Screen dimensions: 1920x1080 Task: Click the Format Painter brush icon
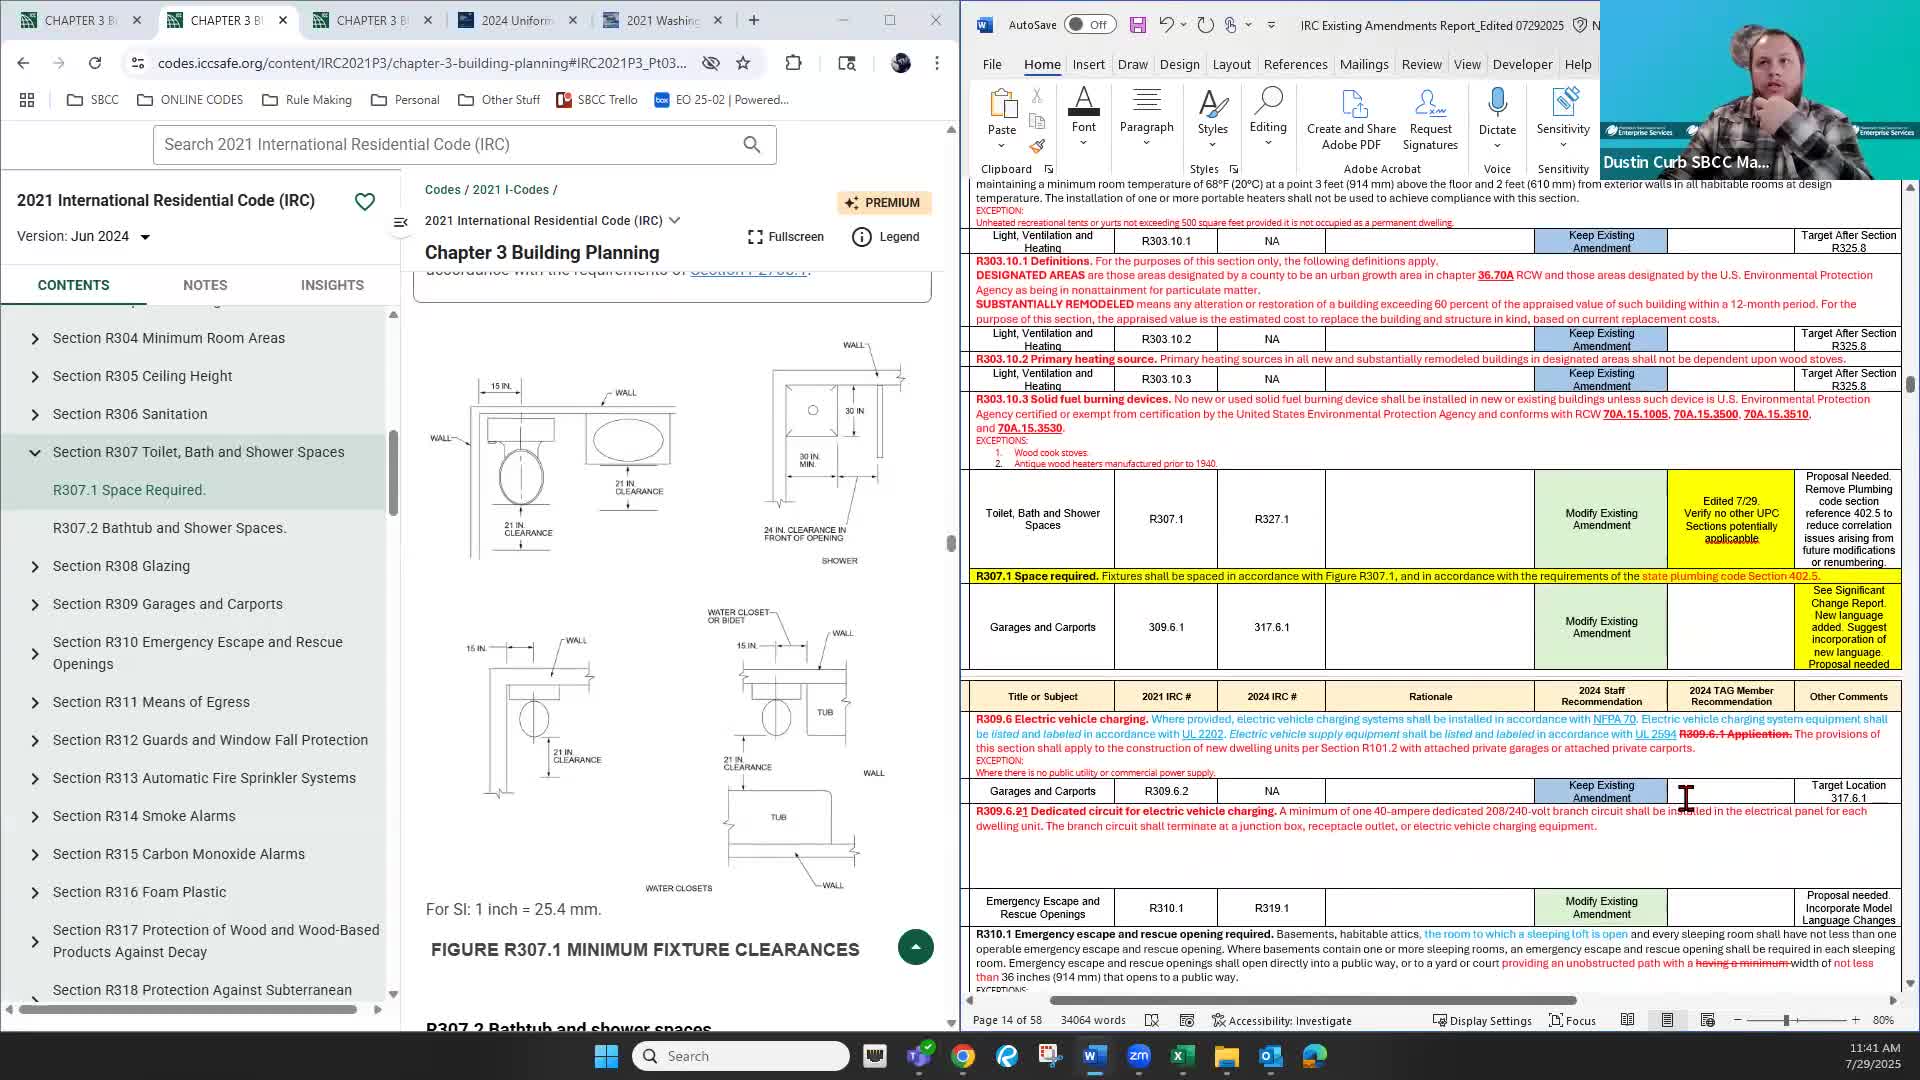pos(1037,146)
